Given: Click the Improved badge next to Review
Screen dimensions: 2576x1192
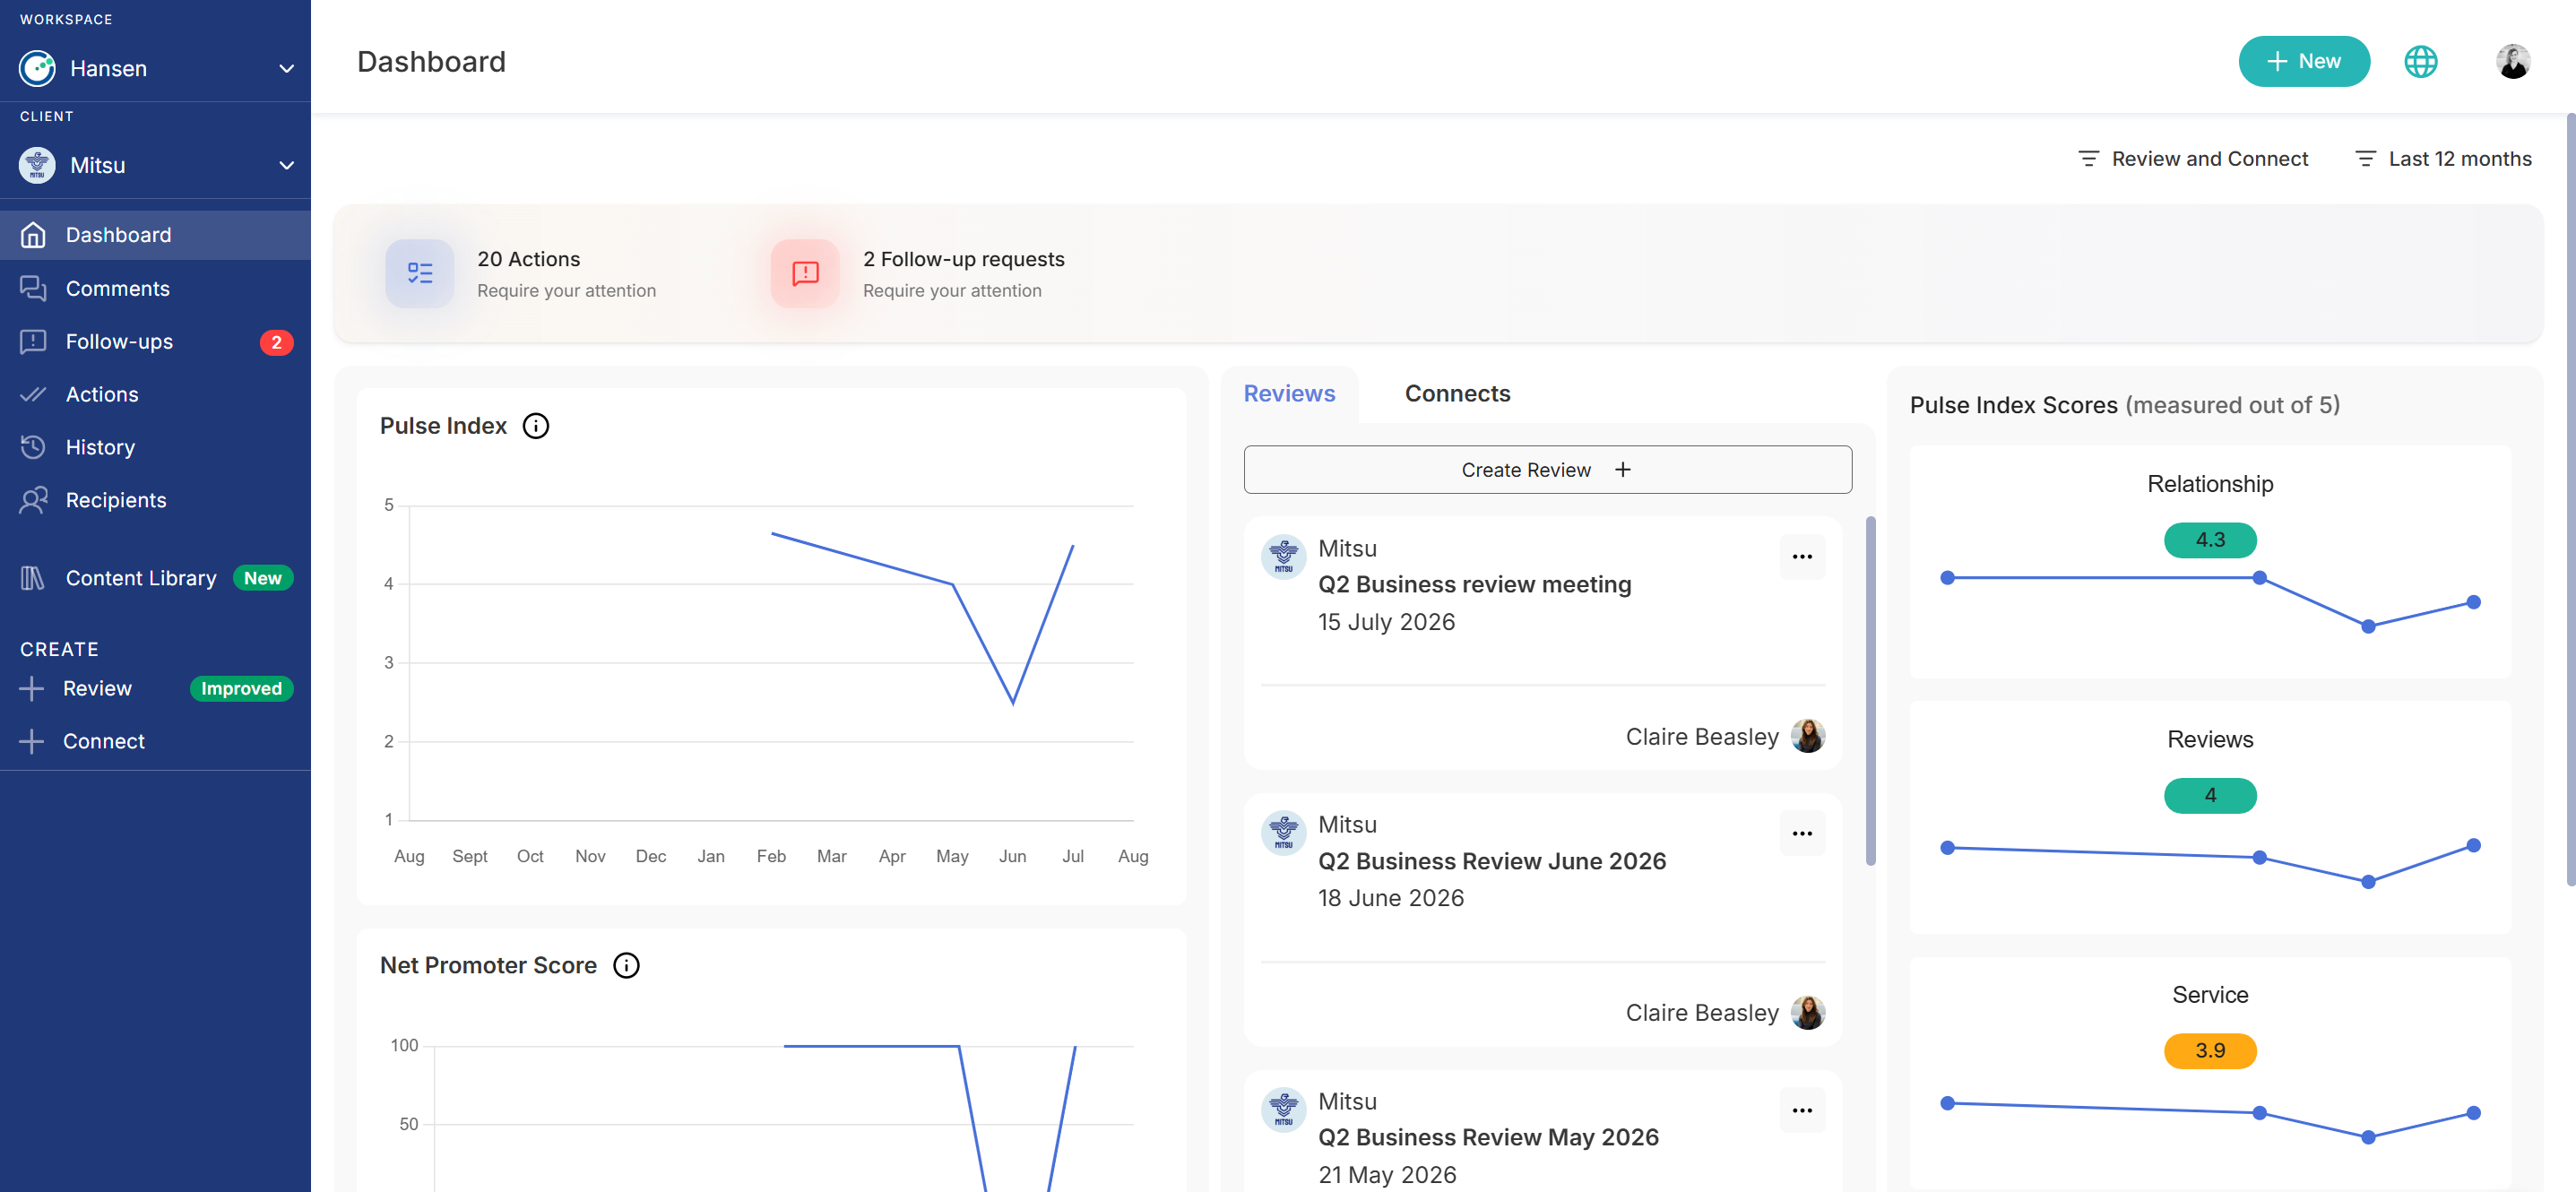Looking at the screenshot, I should click(241, 688).
